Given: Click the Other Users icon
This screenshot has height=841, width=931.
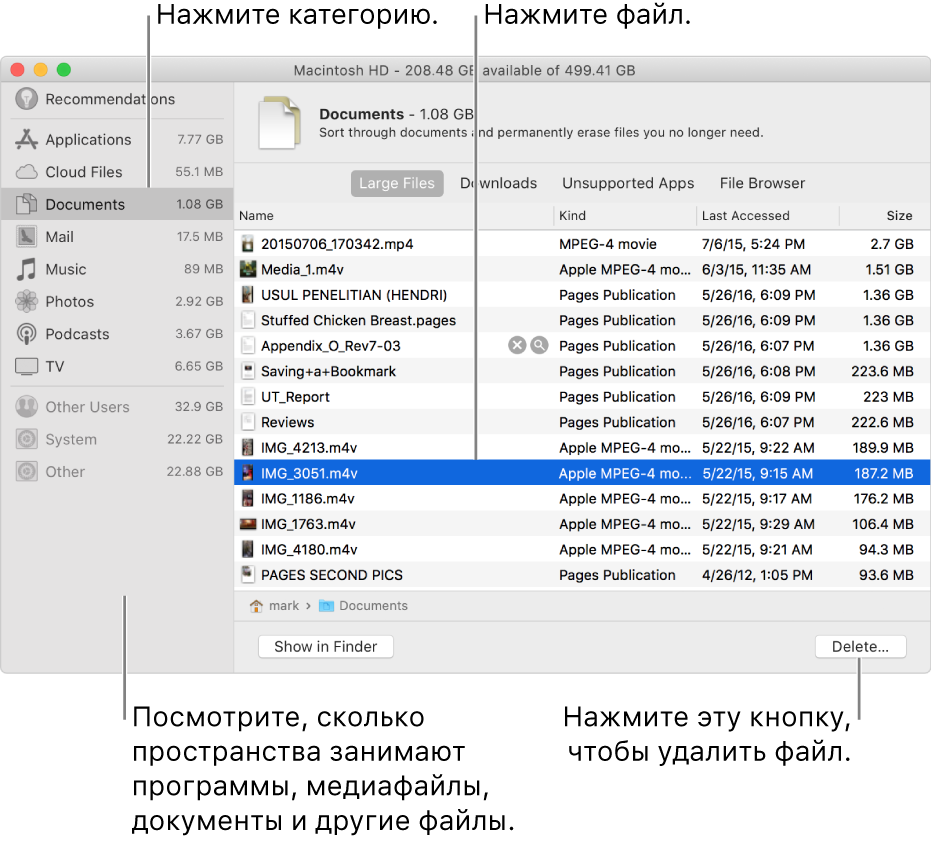Looking at the screenshot, I should (26, 407).
